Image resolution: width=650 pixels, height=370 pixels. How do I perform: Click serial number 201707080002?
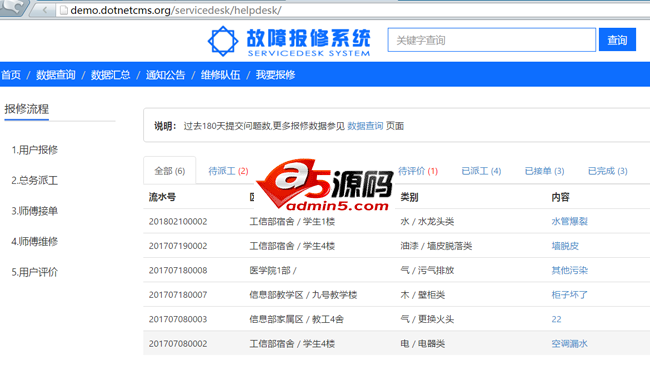coord(178,343)
